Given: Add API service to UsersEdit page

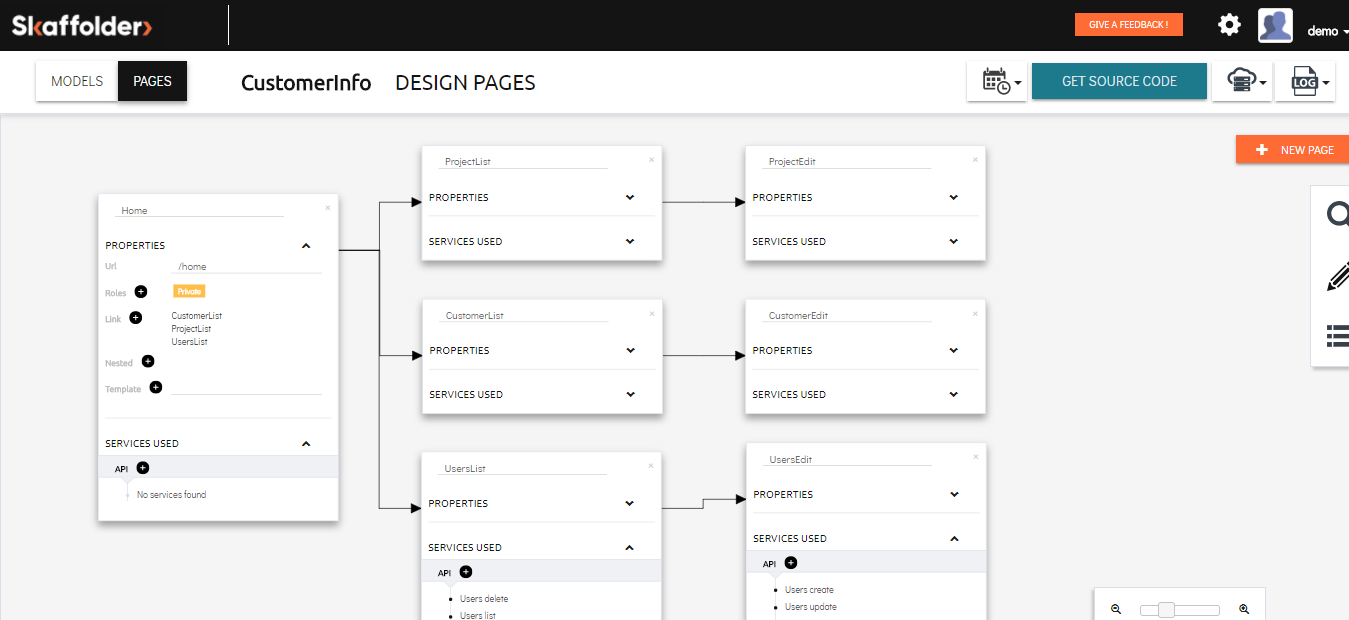Looking at the screenshot, I should click(x=790, y=563).
